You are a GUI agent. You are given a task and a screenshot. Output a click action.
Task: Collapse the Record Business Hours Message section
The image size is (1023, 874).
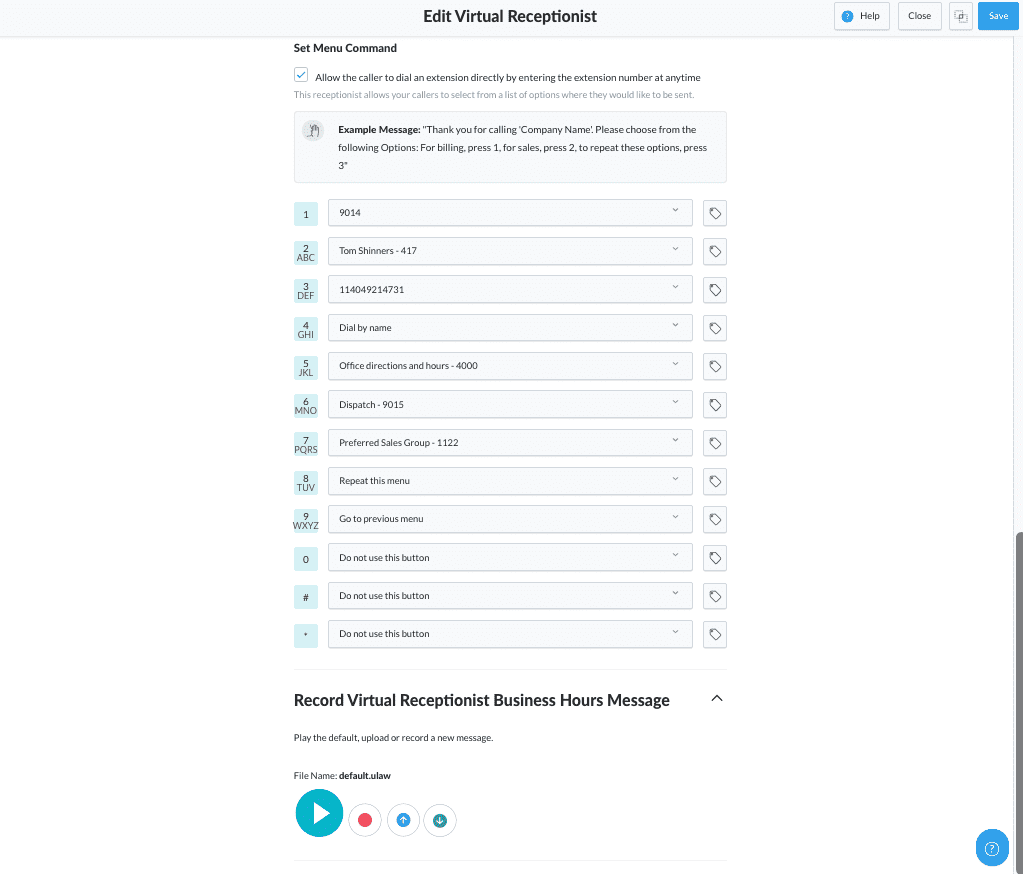(716, 699)
